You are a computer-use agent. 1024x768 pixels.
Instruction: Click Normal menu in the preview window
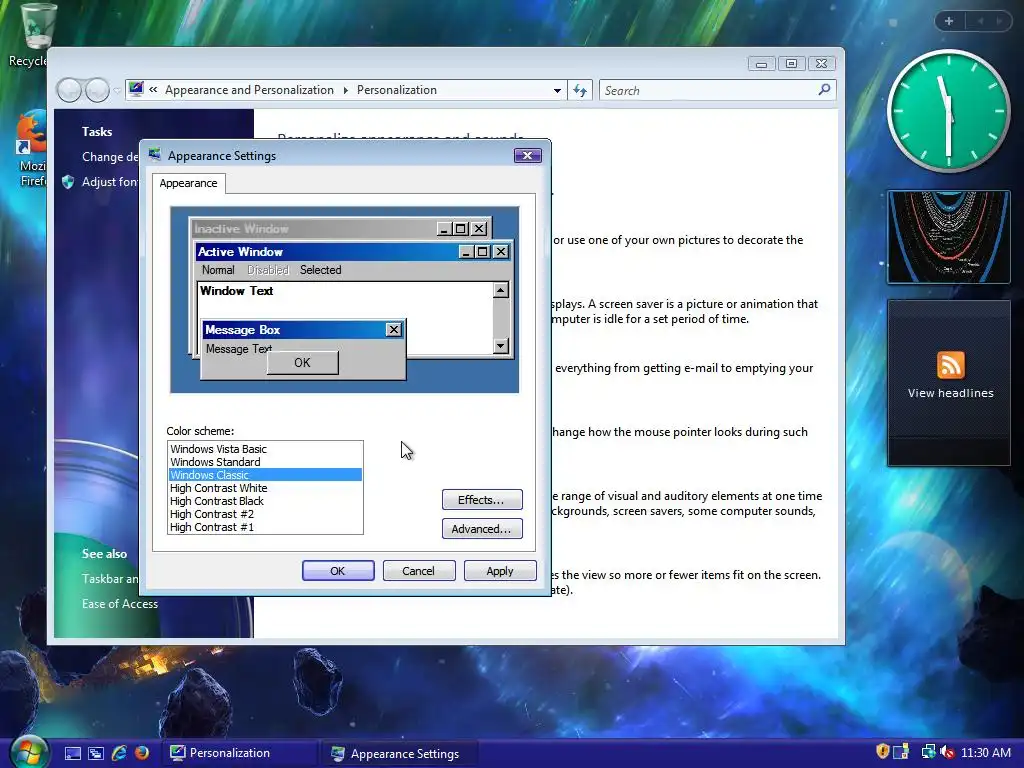click(217, 270)
